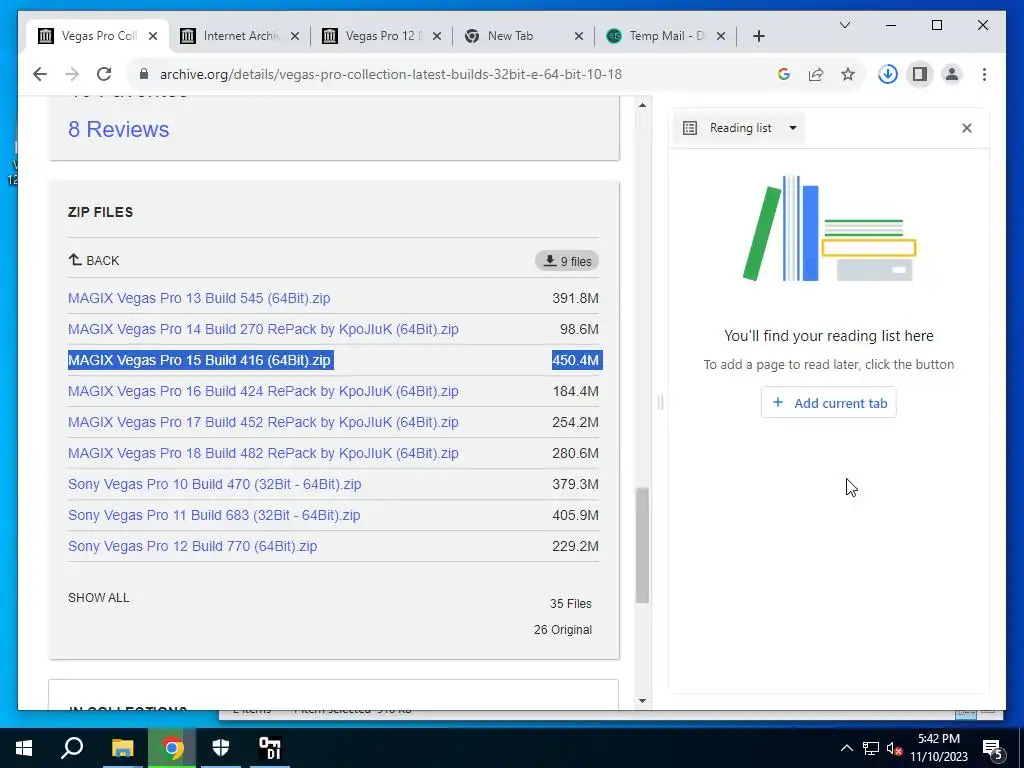Screen dimensions: 1024x768
Task: Expand the Reading list dropdown
Action: (x=793, y=128)
